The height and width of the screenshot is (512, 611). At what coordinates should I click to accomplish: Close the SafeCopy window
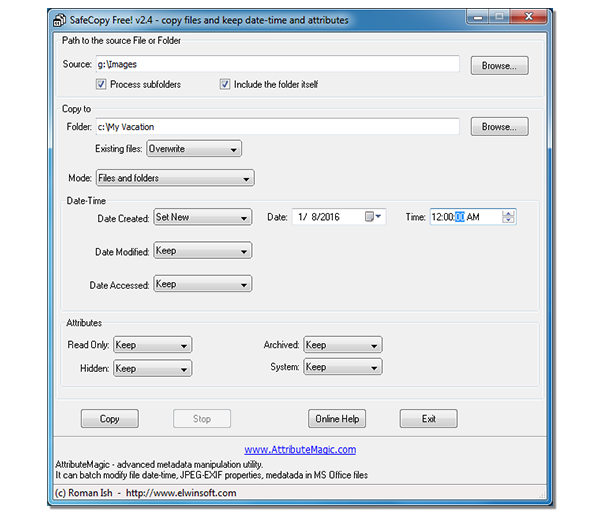[528, 16]
